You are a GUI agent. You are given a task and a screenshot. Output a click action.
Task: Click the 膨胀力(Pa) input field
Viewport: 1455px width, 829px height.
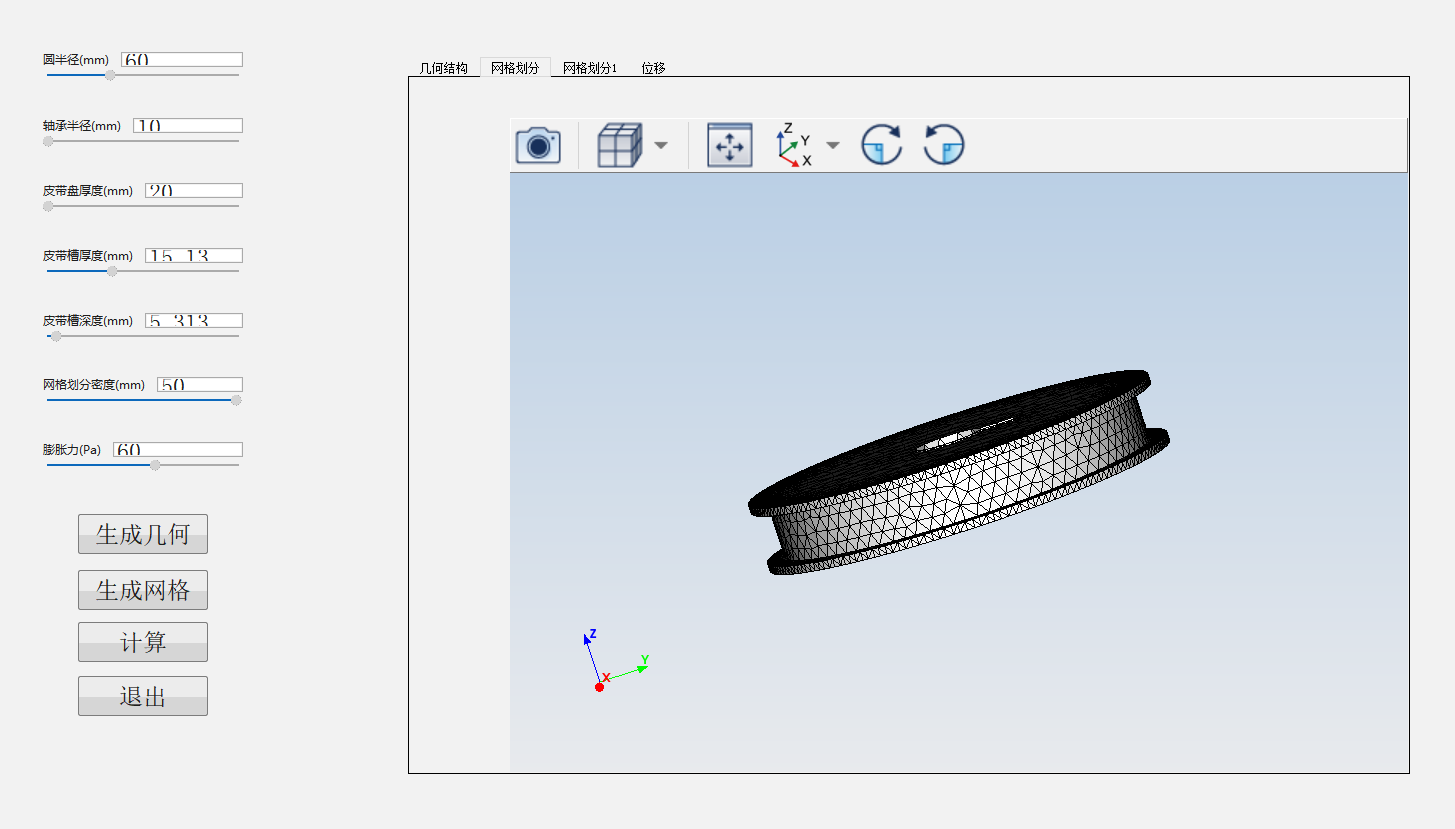click(x=177, y=450)
